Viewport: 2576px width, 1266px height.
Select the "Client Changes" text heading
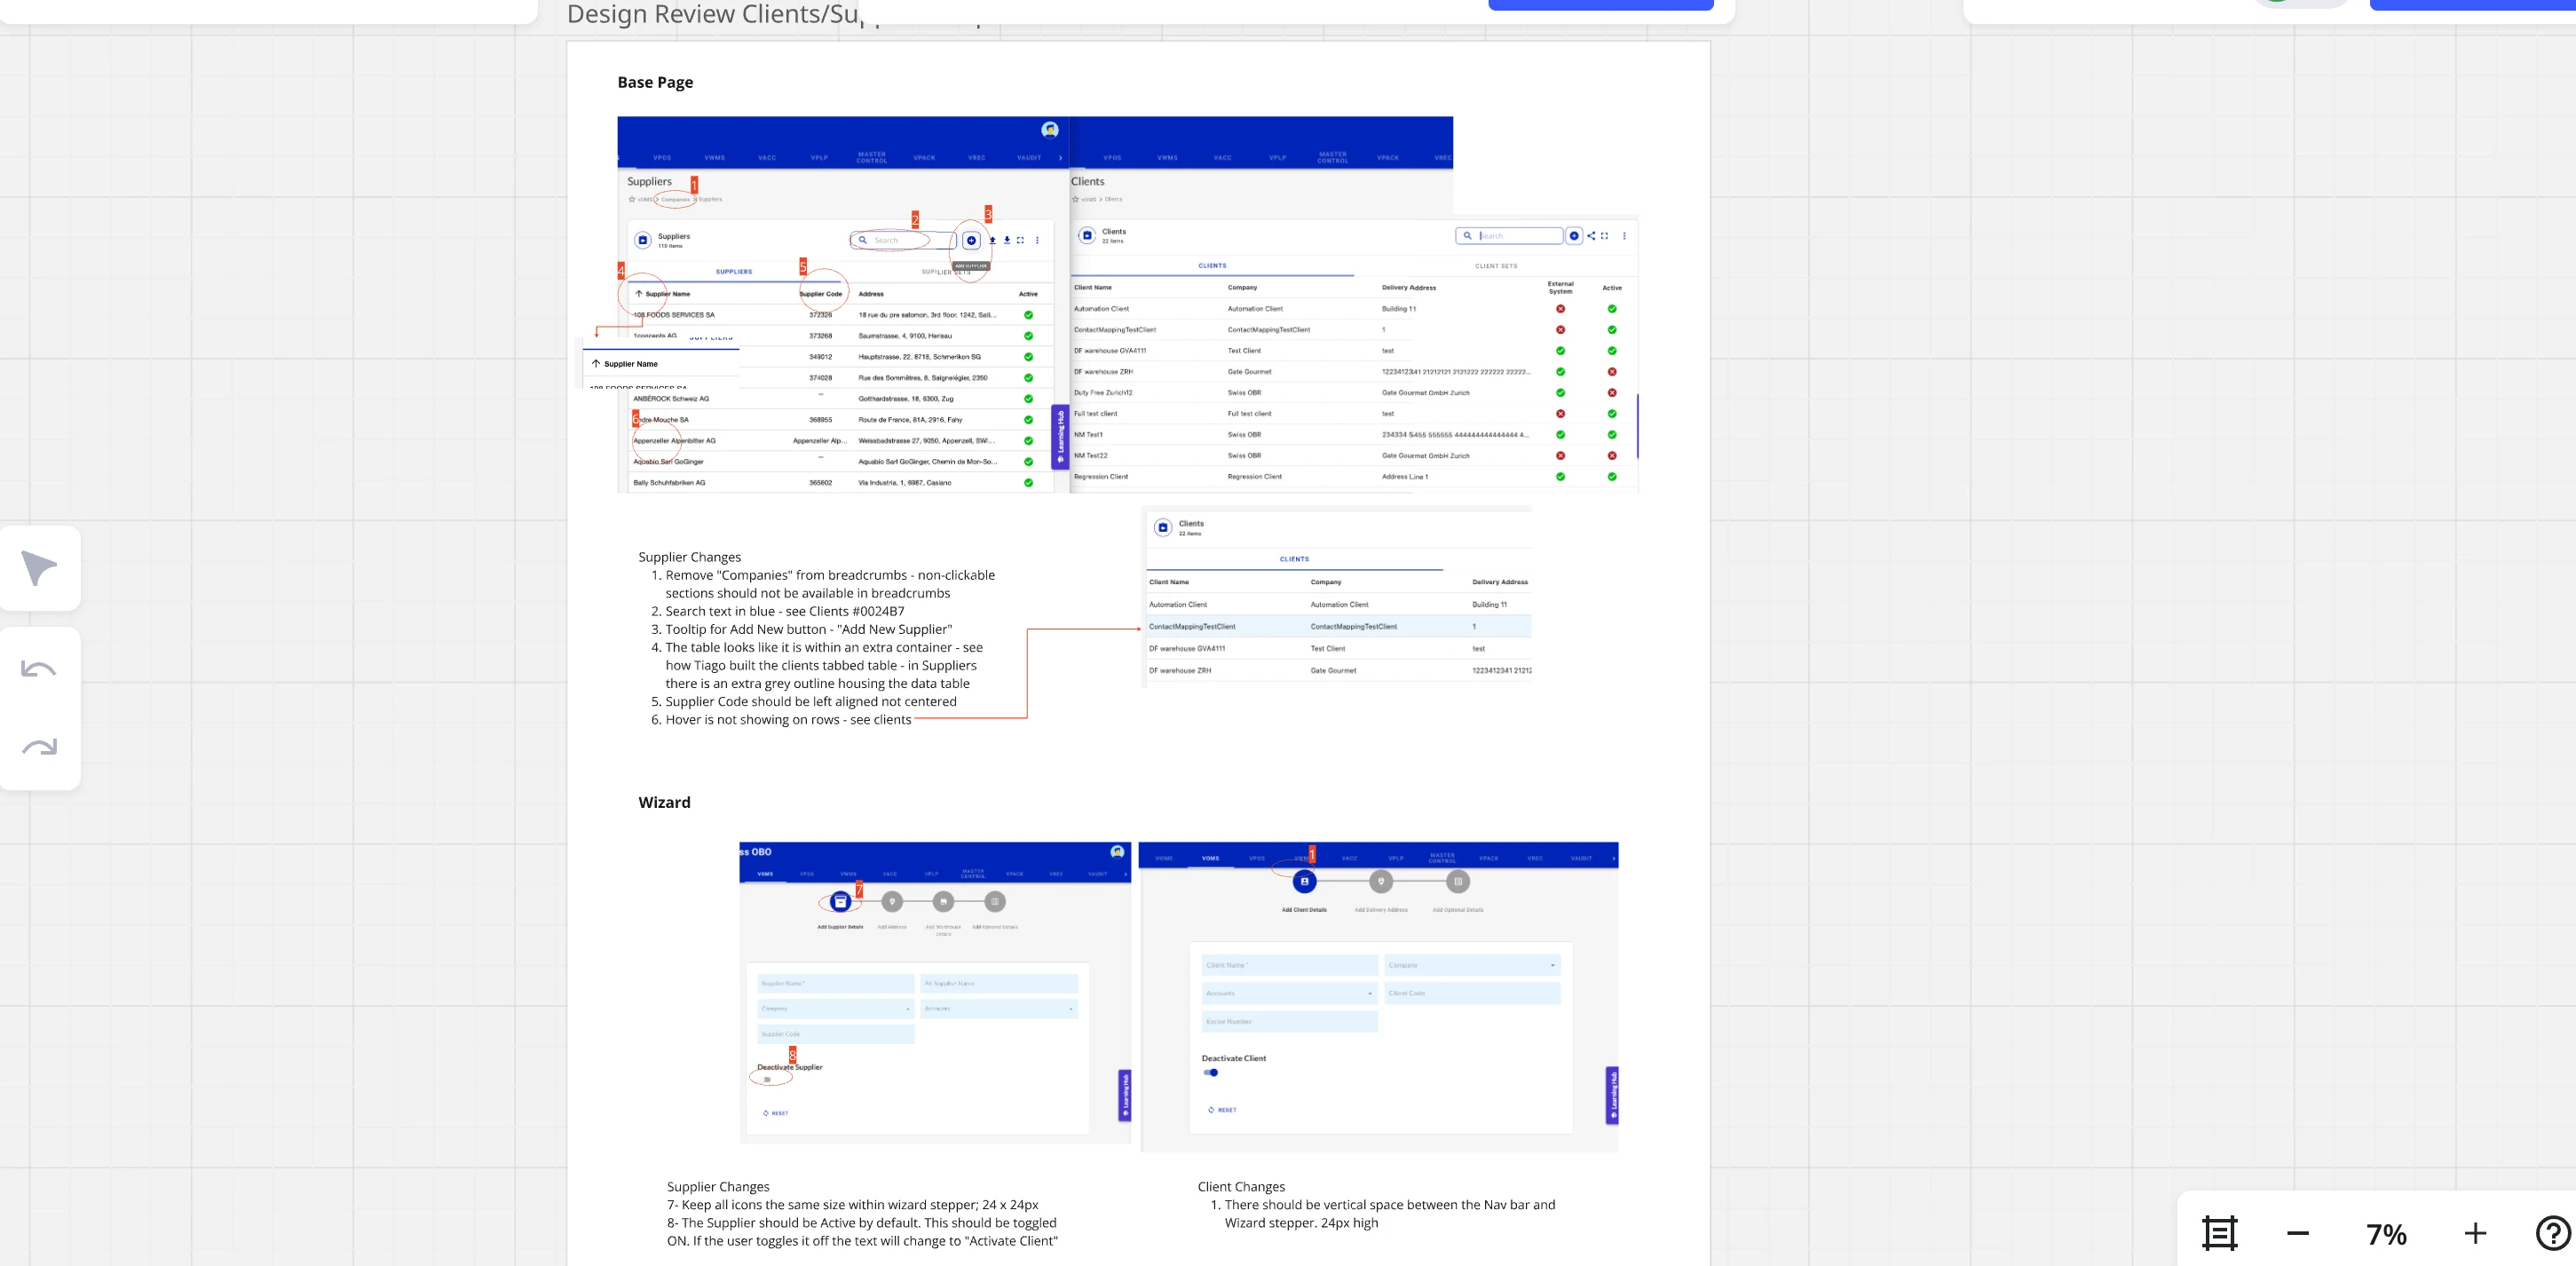[1241, 1187]
